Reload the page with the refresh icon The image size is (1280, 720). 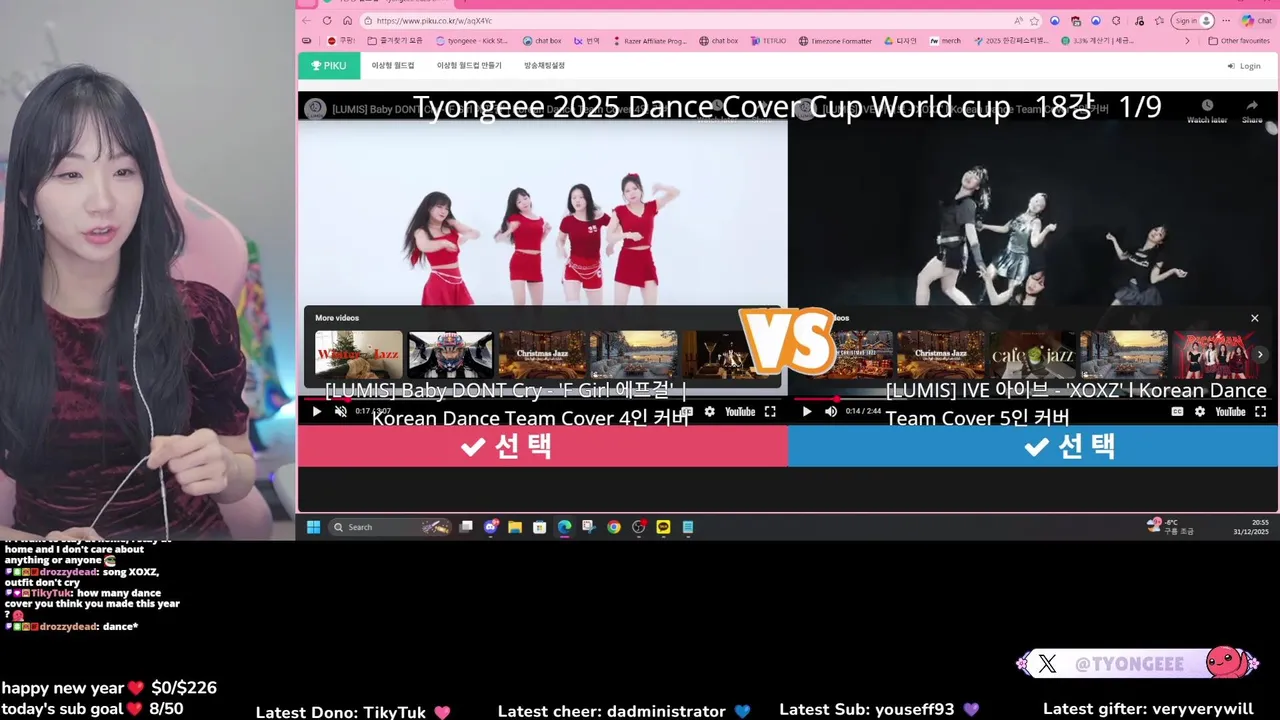click(327, 20)
